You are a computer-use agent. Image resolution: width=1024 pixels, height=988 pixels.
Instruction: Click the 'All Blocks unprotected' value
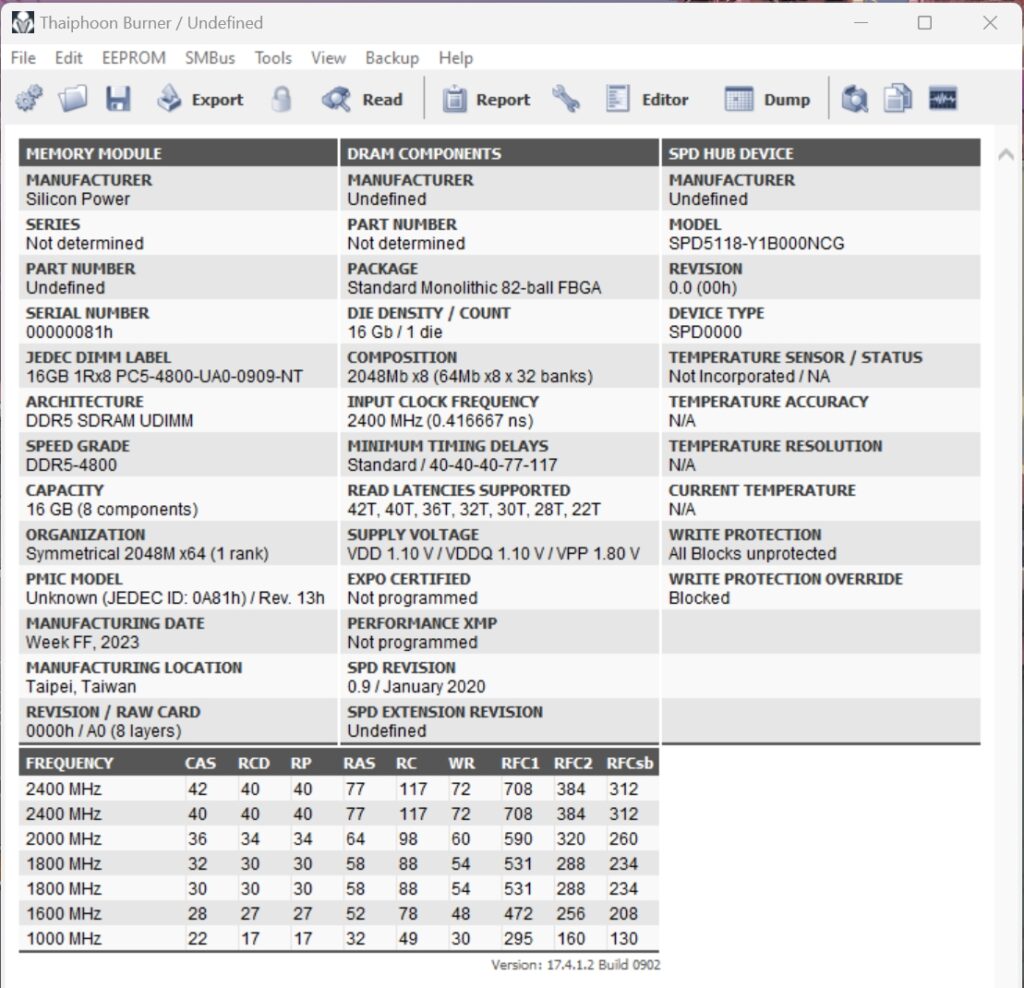coord(752,554)
